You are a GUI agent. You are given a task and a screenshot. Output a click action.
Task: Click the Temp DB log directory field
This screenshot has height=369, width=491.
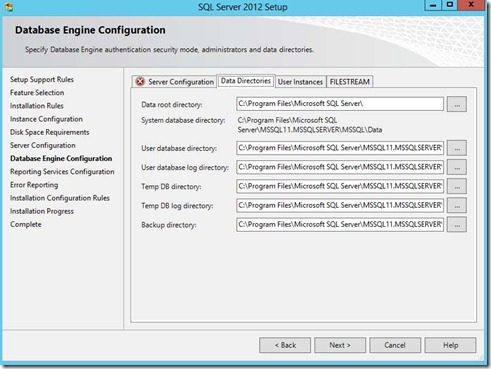coord(340,205)
